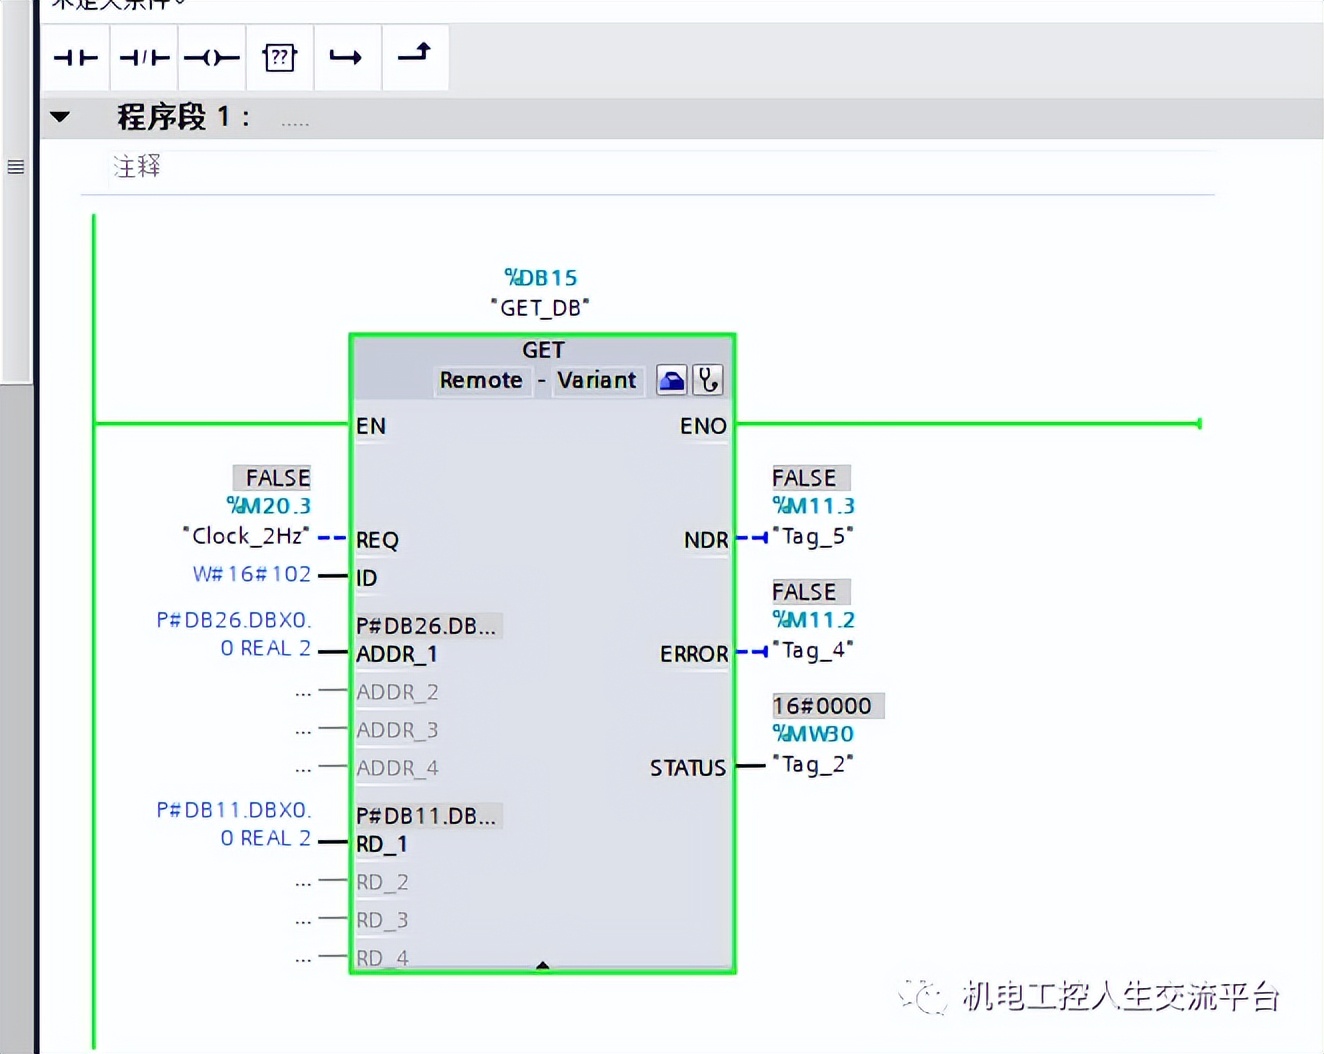Select the Tag_2 operand at STATUS output
The width and height of the screenshot is (1324, 1054).
coord(815,764)
